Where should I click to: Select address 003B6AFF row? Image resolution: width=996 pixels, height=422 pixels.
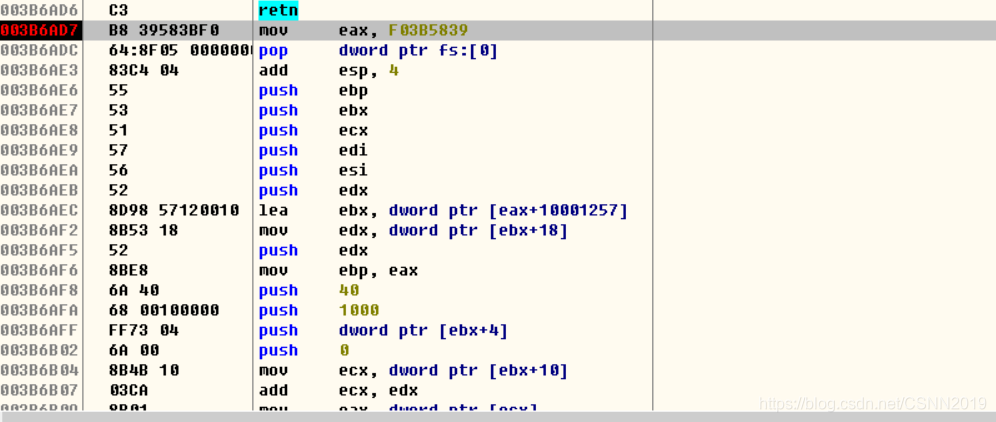pos(41,330)
